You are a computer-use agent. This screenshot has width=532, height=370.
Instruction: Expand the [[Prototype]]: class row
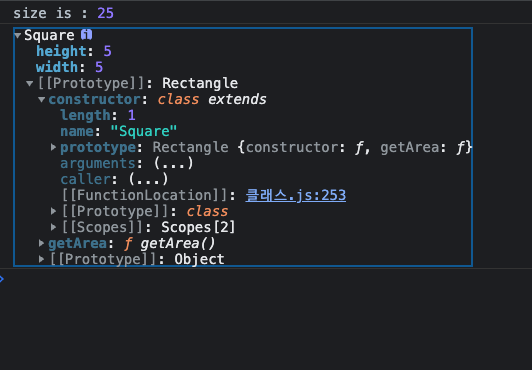(53, 211)
